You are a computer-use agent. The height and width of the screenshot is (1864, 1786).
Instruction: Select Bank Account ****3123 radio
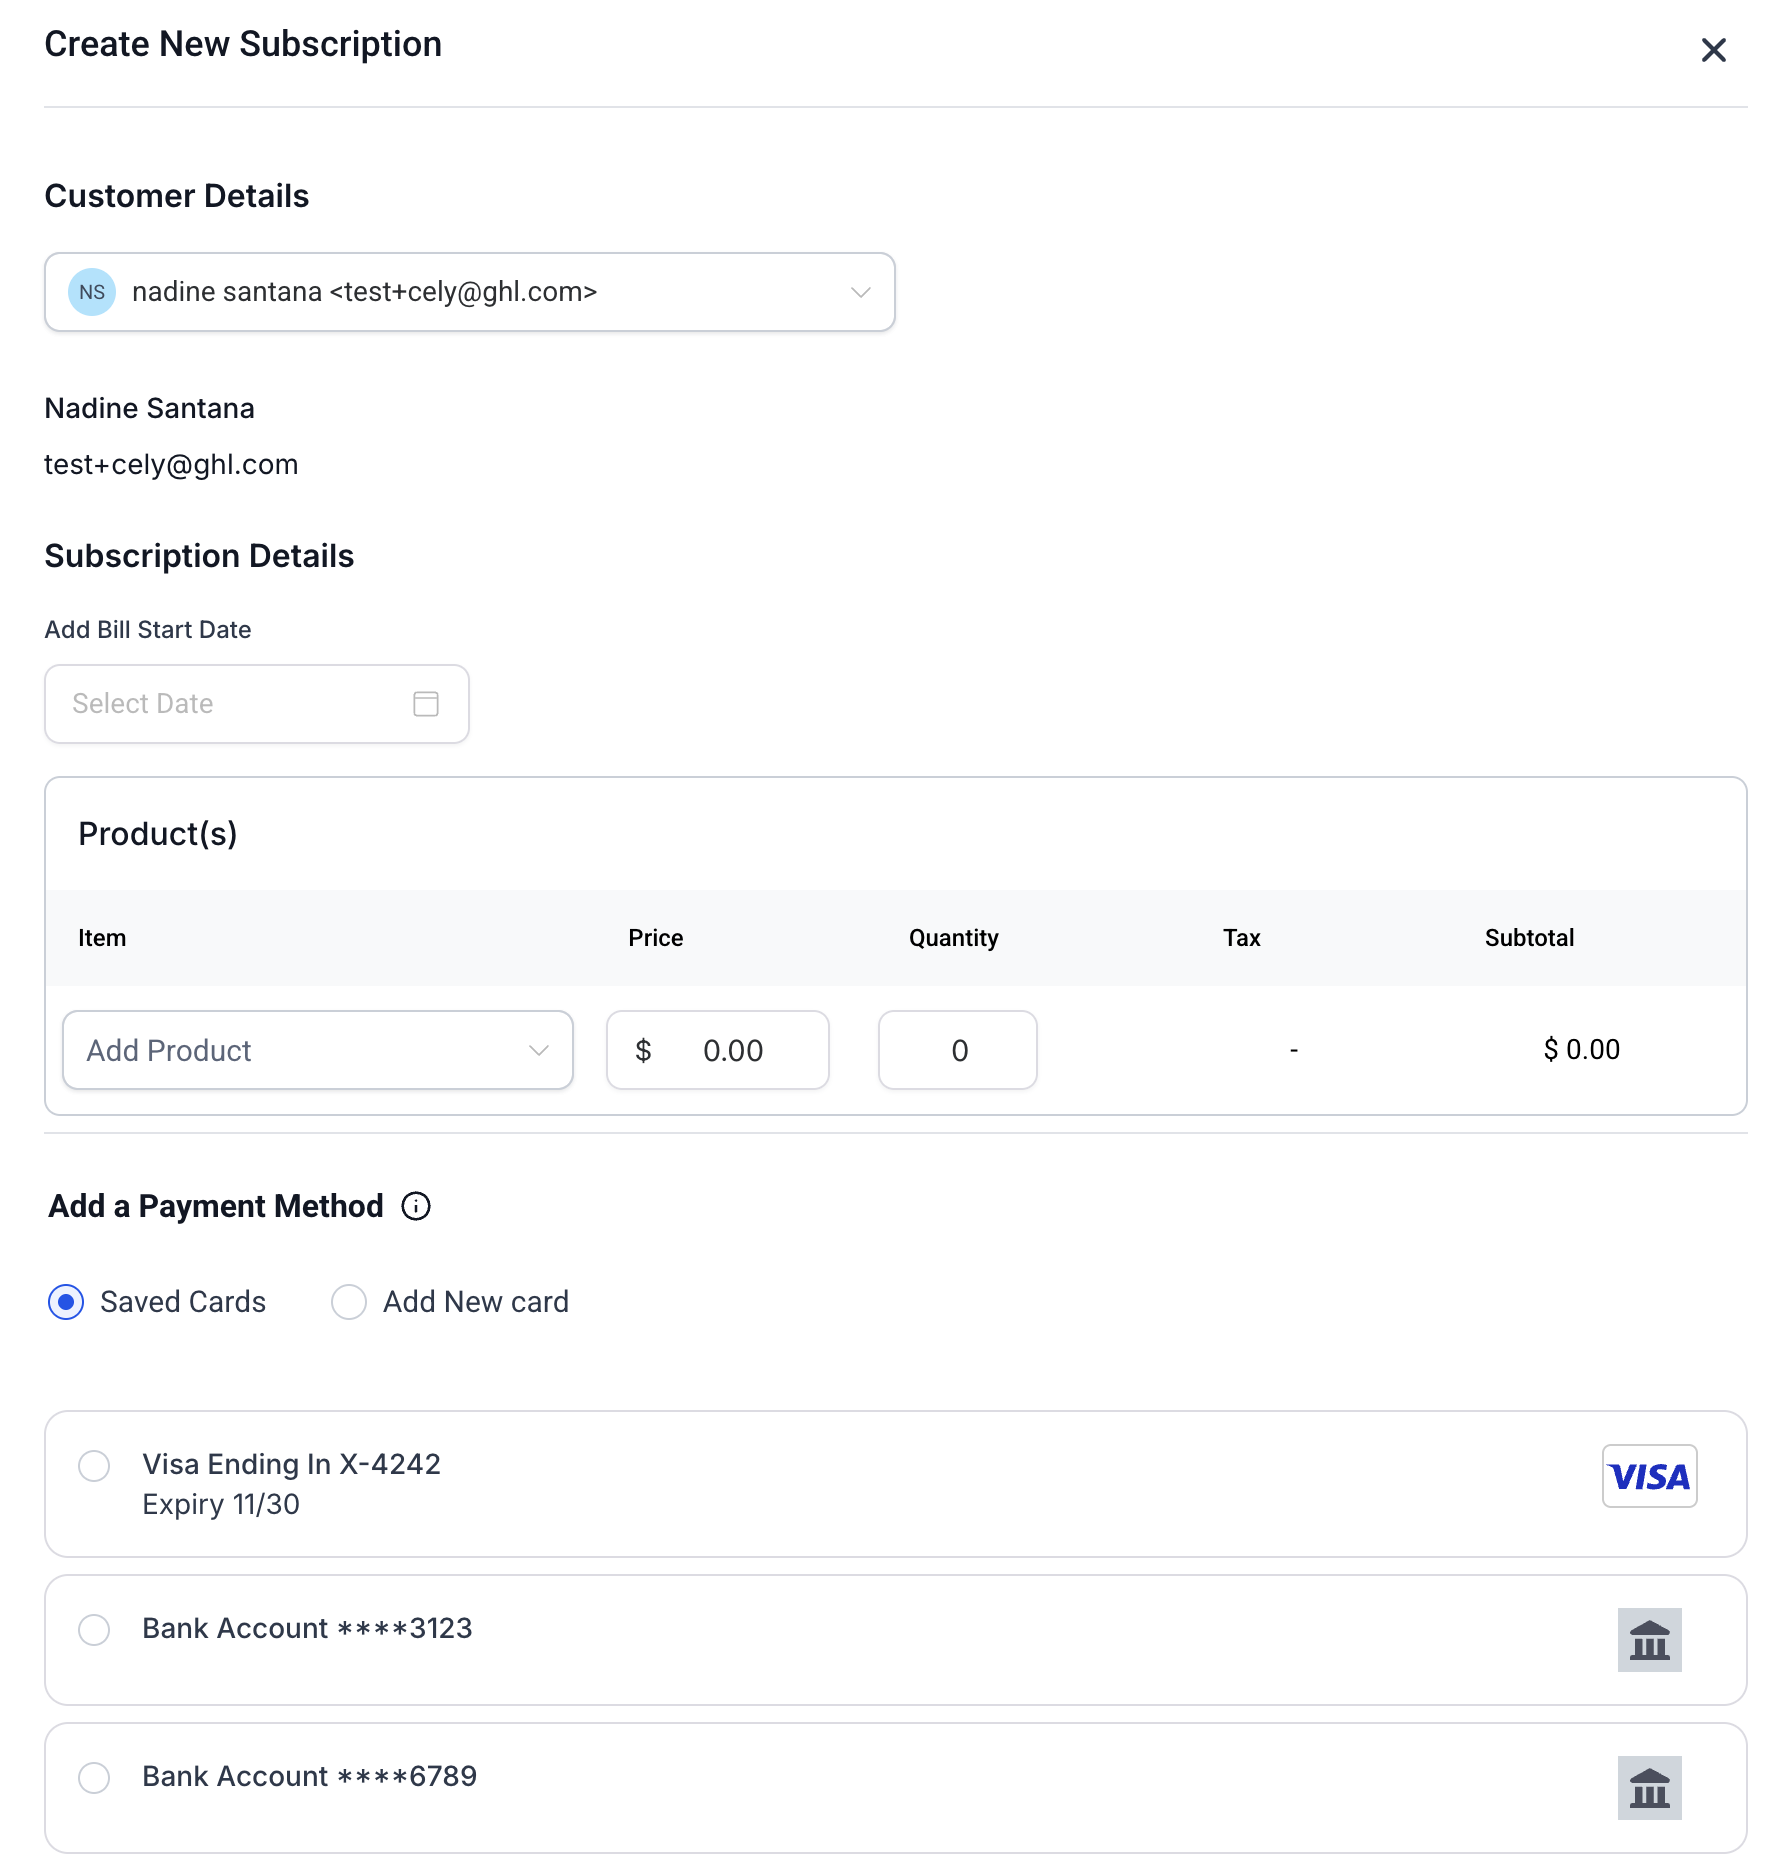point(94,1630)
